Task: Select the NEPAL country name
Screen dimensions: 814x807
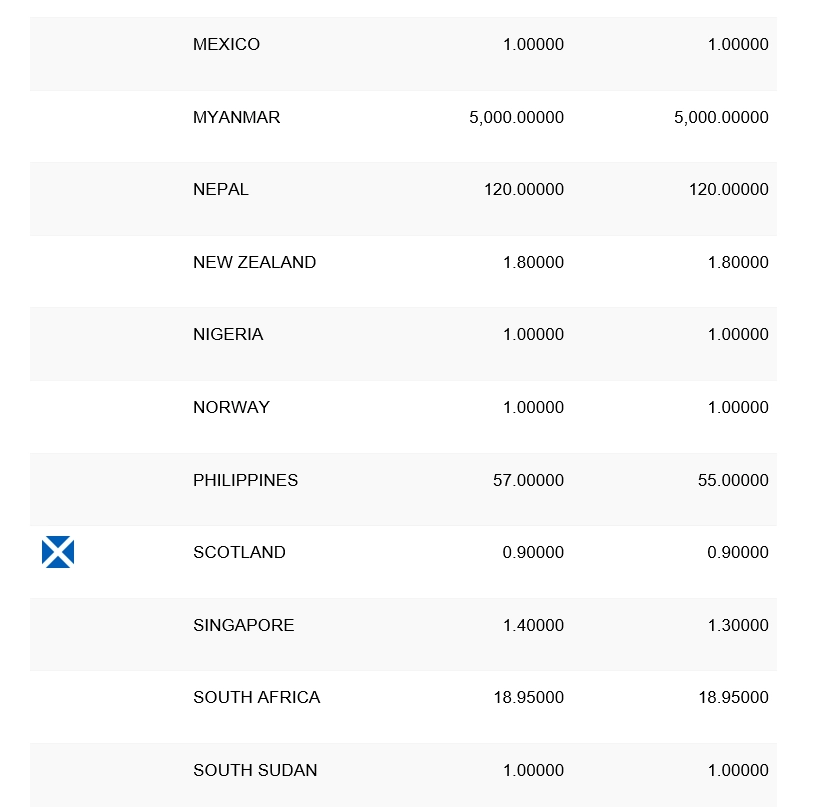Action: coord(221,190)
